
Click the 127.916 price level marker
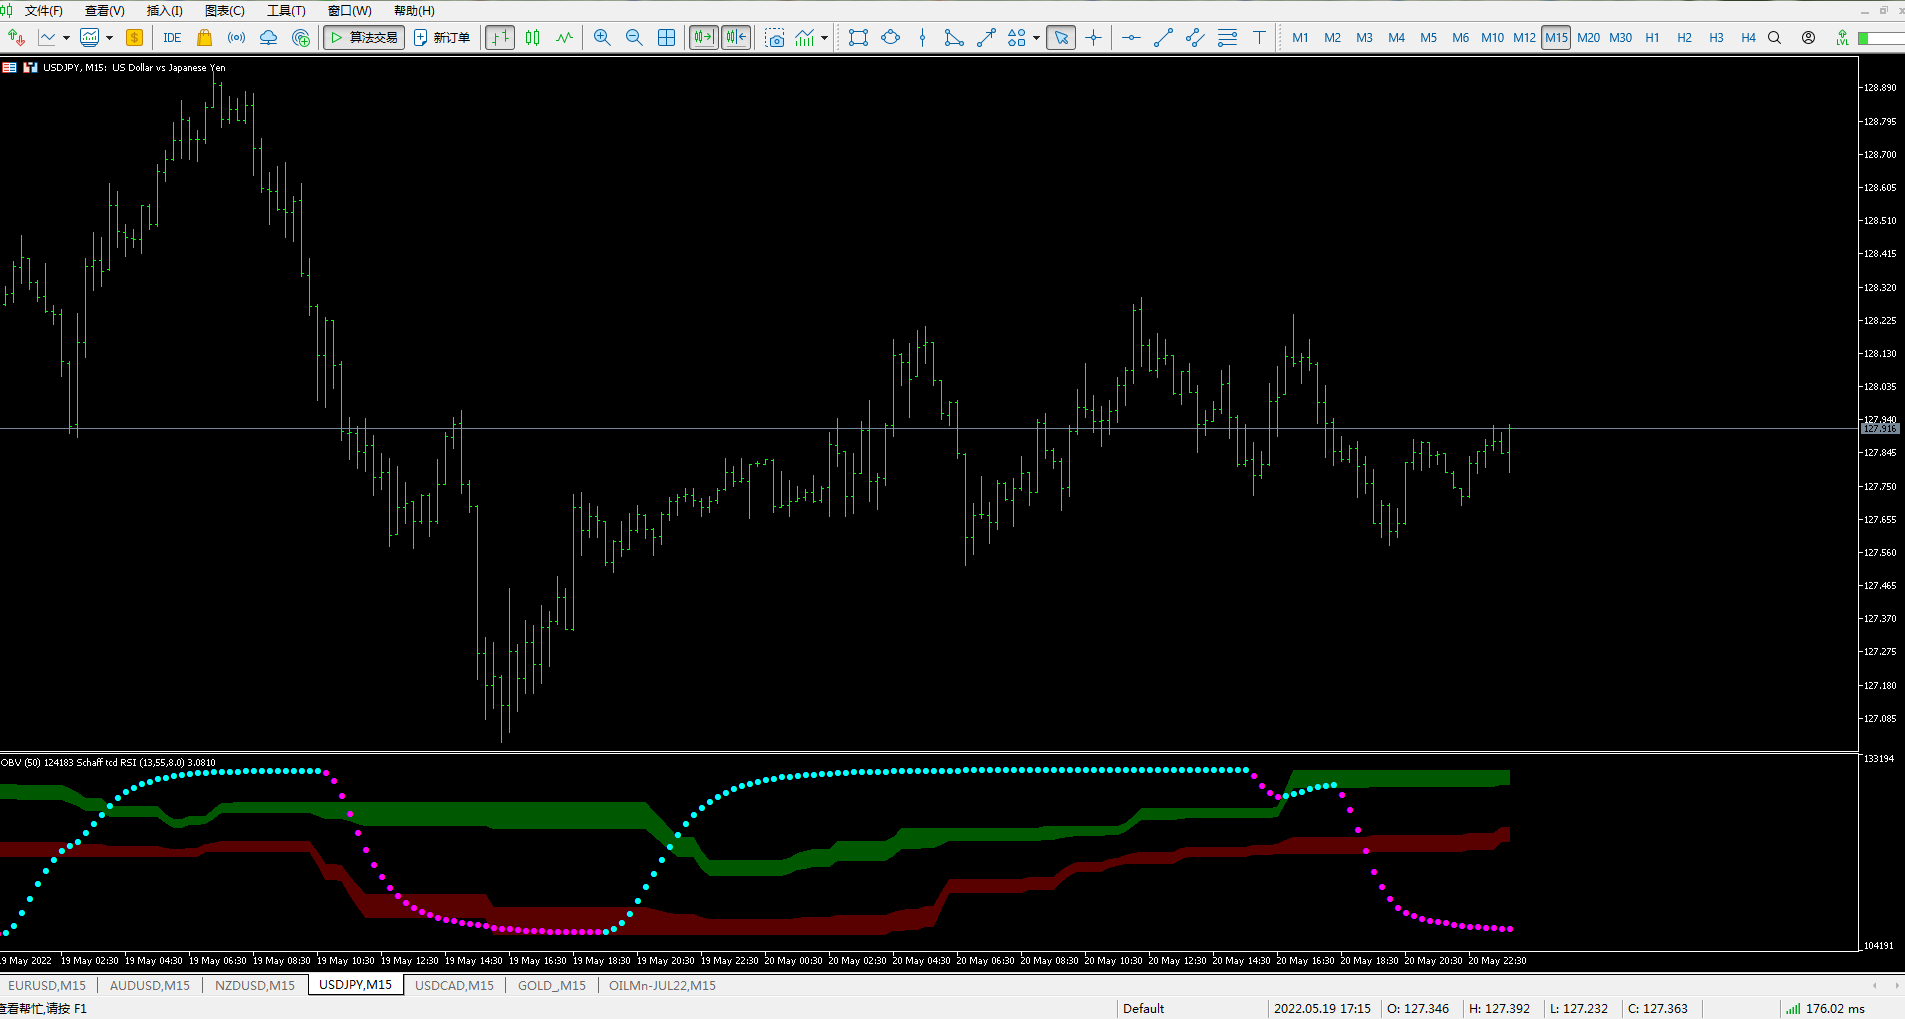(1880, 429)
